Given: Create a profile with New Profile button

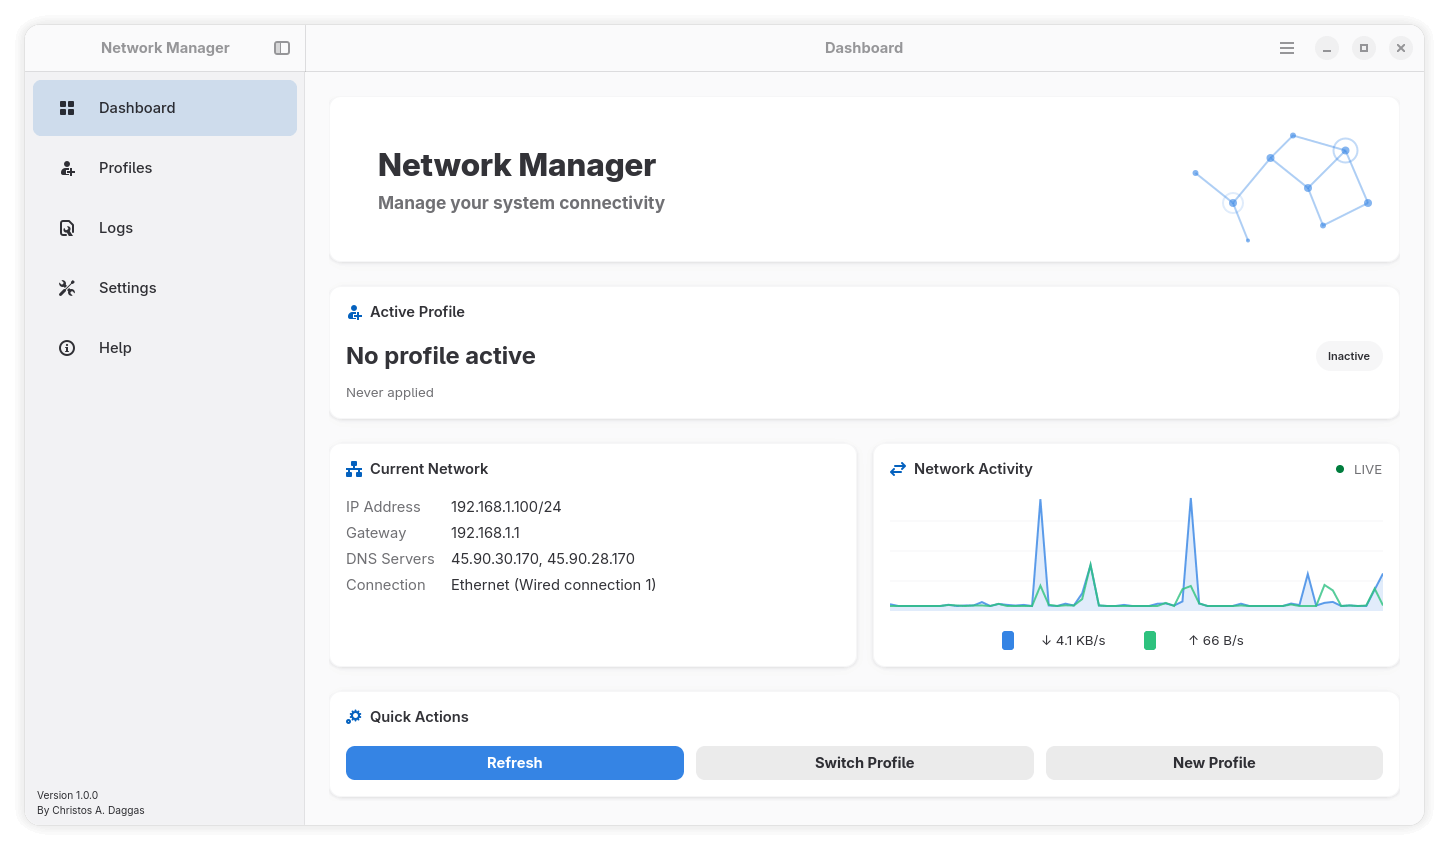Looking at the screenshot, I should click(x=1214, y=763).
